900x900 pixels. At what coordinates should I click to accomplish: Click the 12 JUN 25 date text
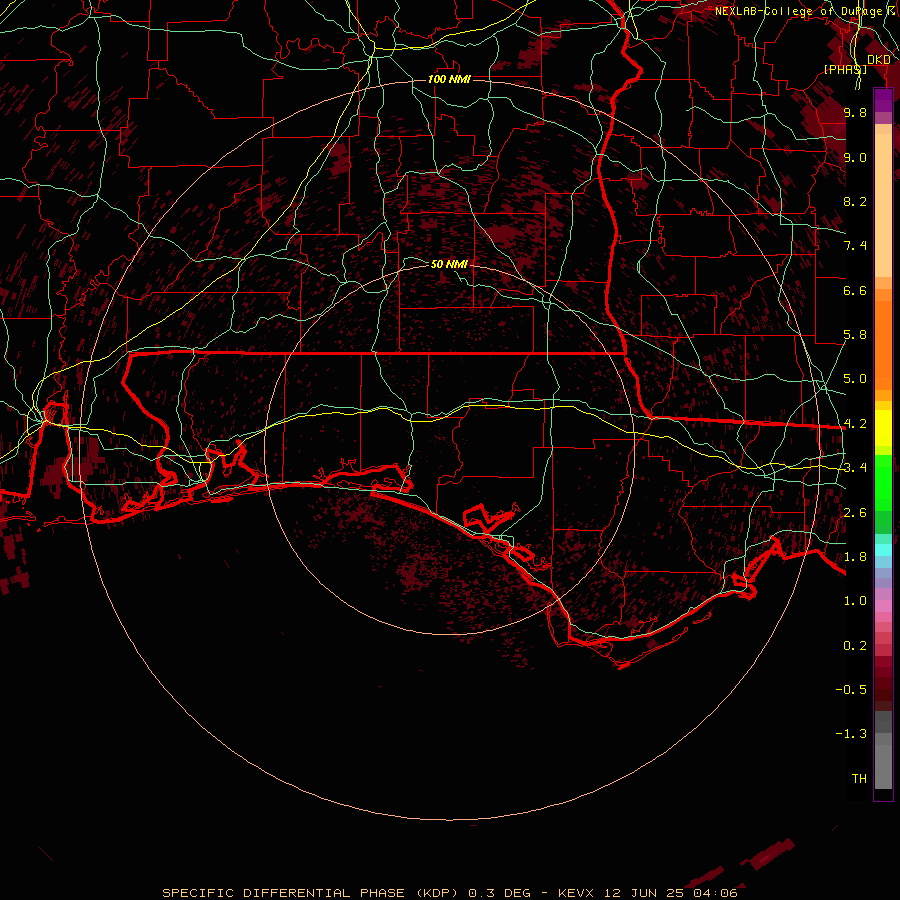point(643,893)
